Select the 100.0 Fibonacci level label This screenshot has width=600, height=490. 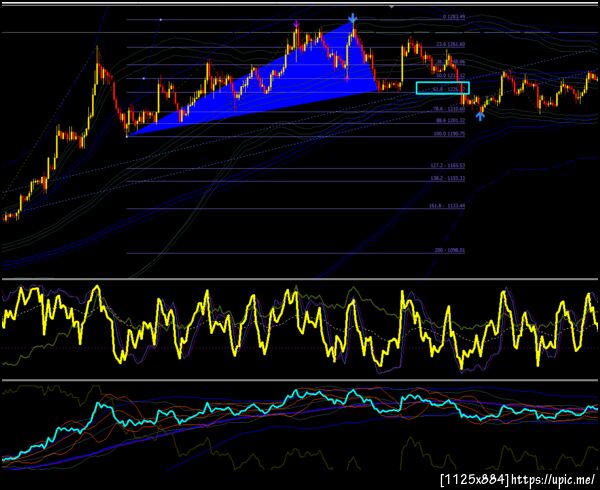point(449,134)
